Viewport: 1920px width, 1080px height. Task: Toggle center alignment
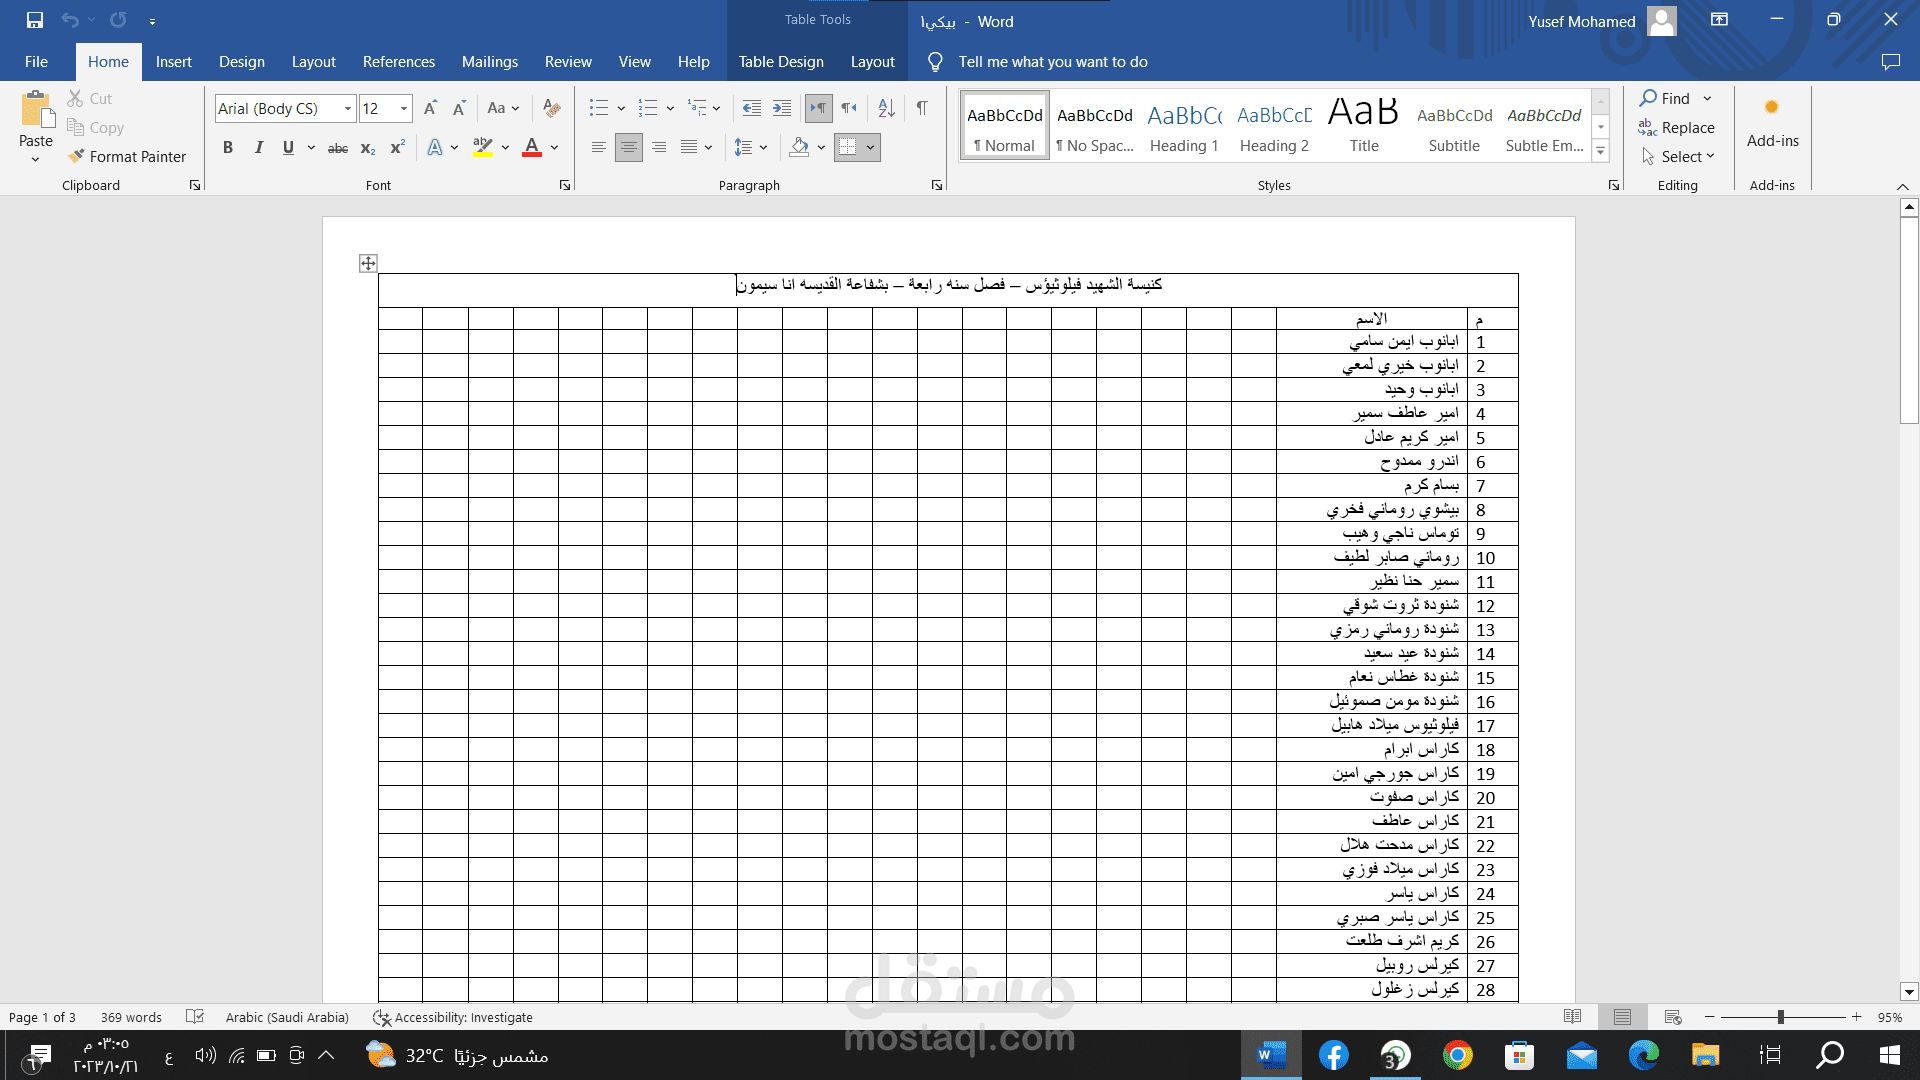click(x=628, y=148)
